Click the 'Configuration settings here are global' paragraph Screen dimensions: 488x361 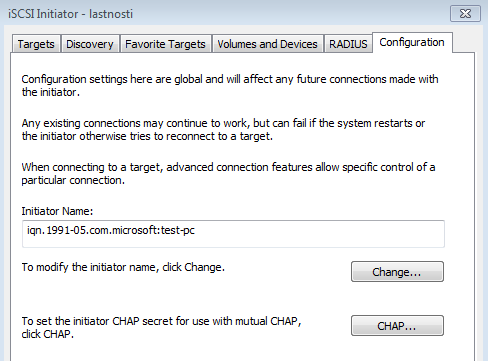pos(230,86)
